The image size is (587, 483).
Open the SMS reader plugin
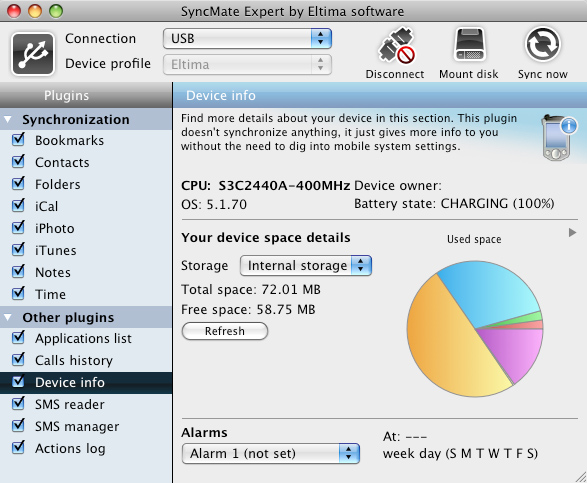(86, 404)
